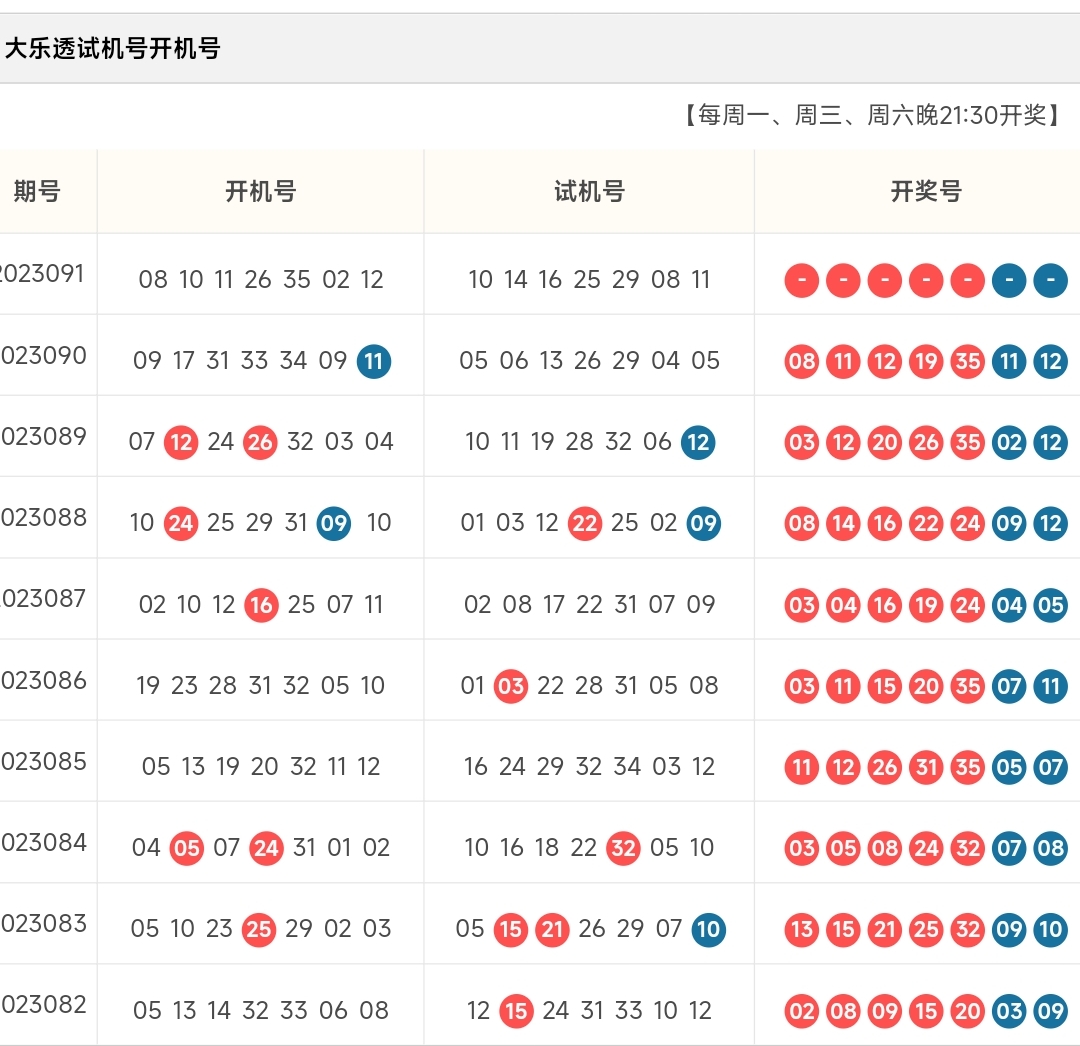Select the 开奖号 column header
Image resolution: width=1080 pixels, height=1046 pixels.
926,191
